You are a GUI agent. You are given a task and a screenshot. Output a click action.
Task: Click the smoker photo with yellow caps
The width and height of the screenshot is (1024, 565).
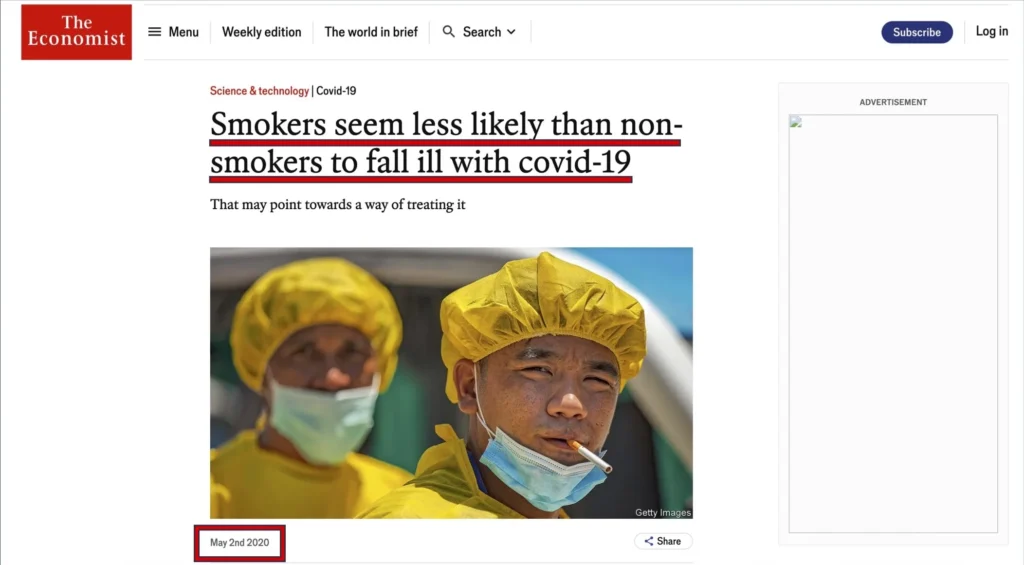click(451, 383)
